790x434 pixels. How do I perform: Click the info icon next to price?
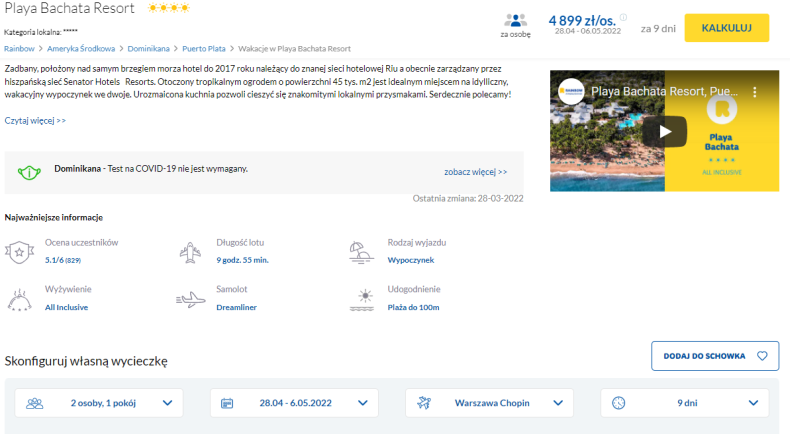point(623,17)
